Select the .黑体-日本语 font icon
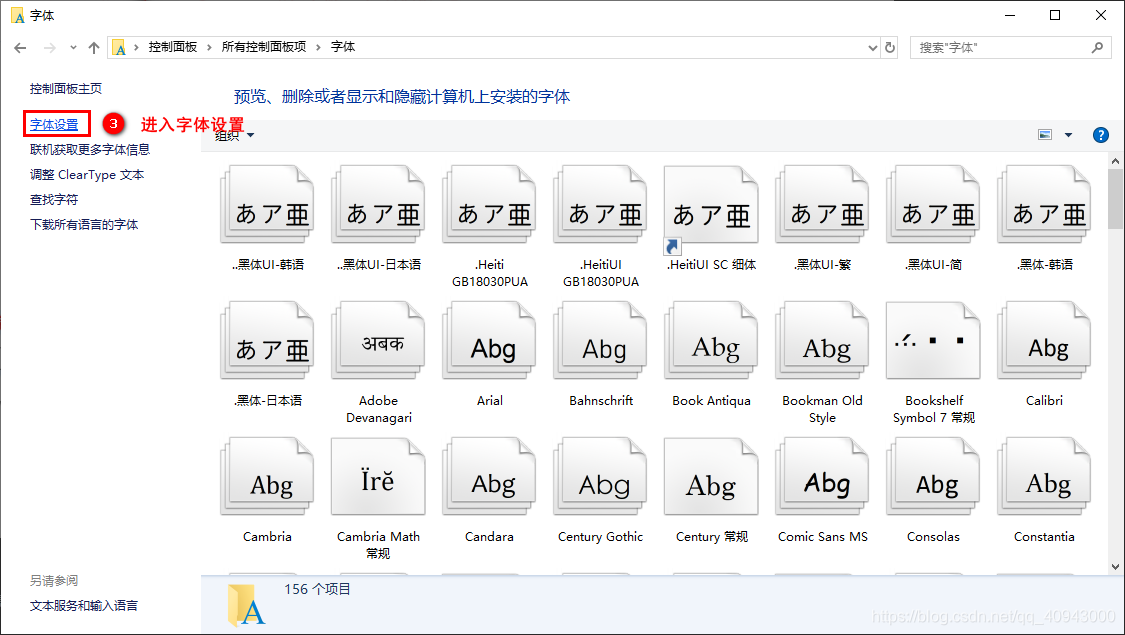This screenshot has width=1125, height=635. (x=267, y=341)
